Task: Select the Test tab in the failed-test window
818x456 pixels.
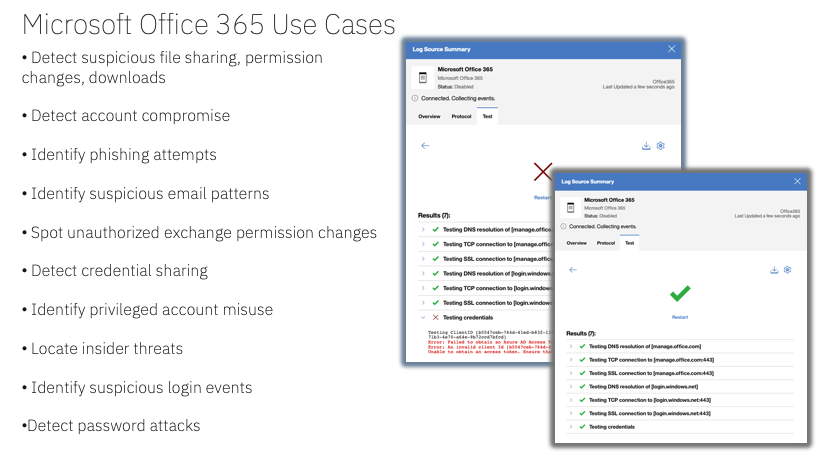Action: coord(487,116)
